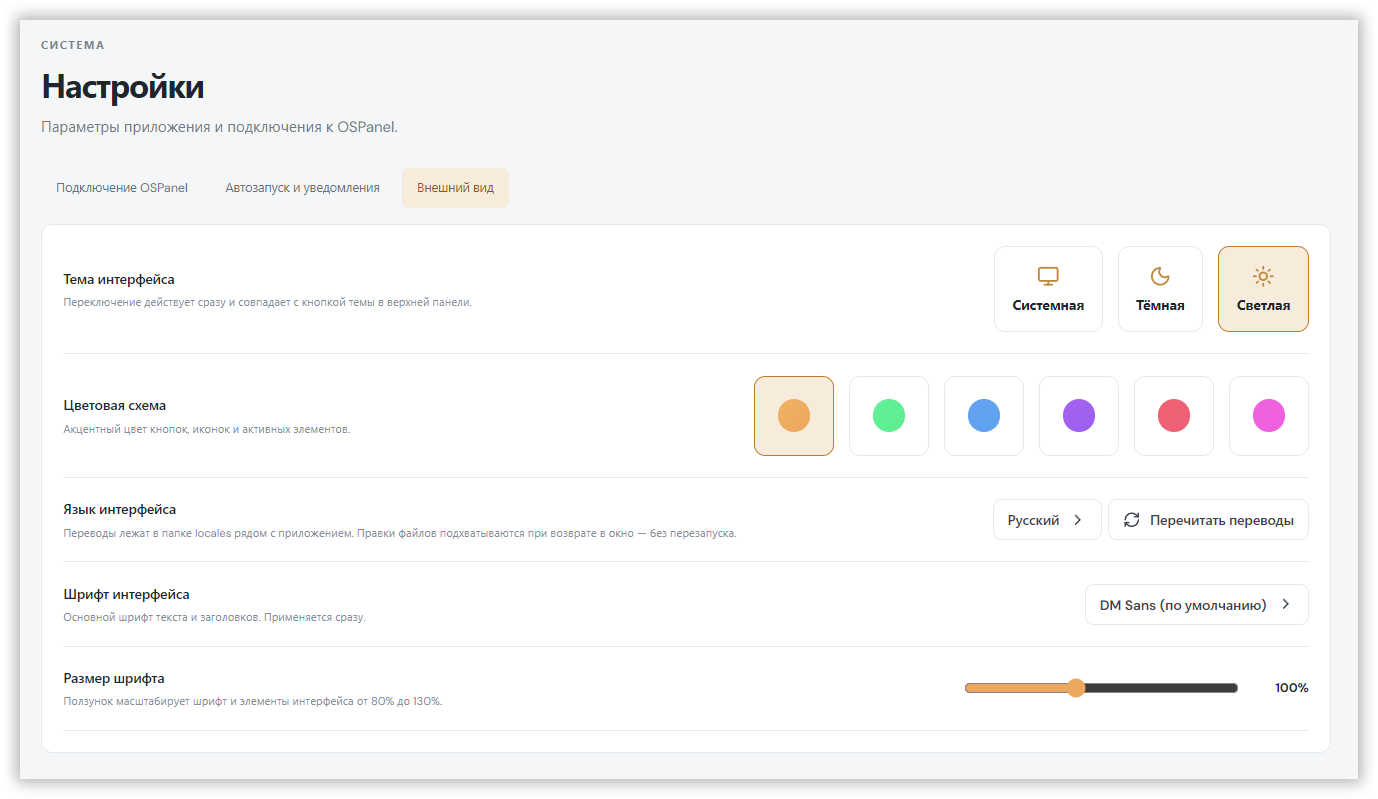Click the Настройки page heading
This screenshot has width=1378, height=799.
coord(123,87)
